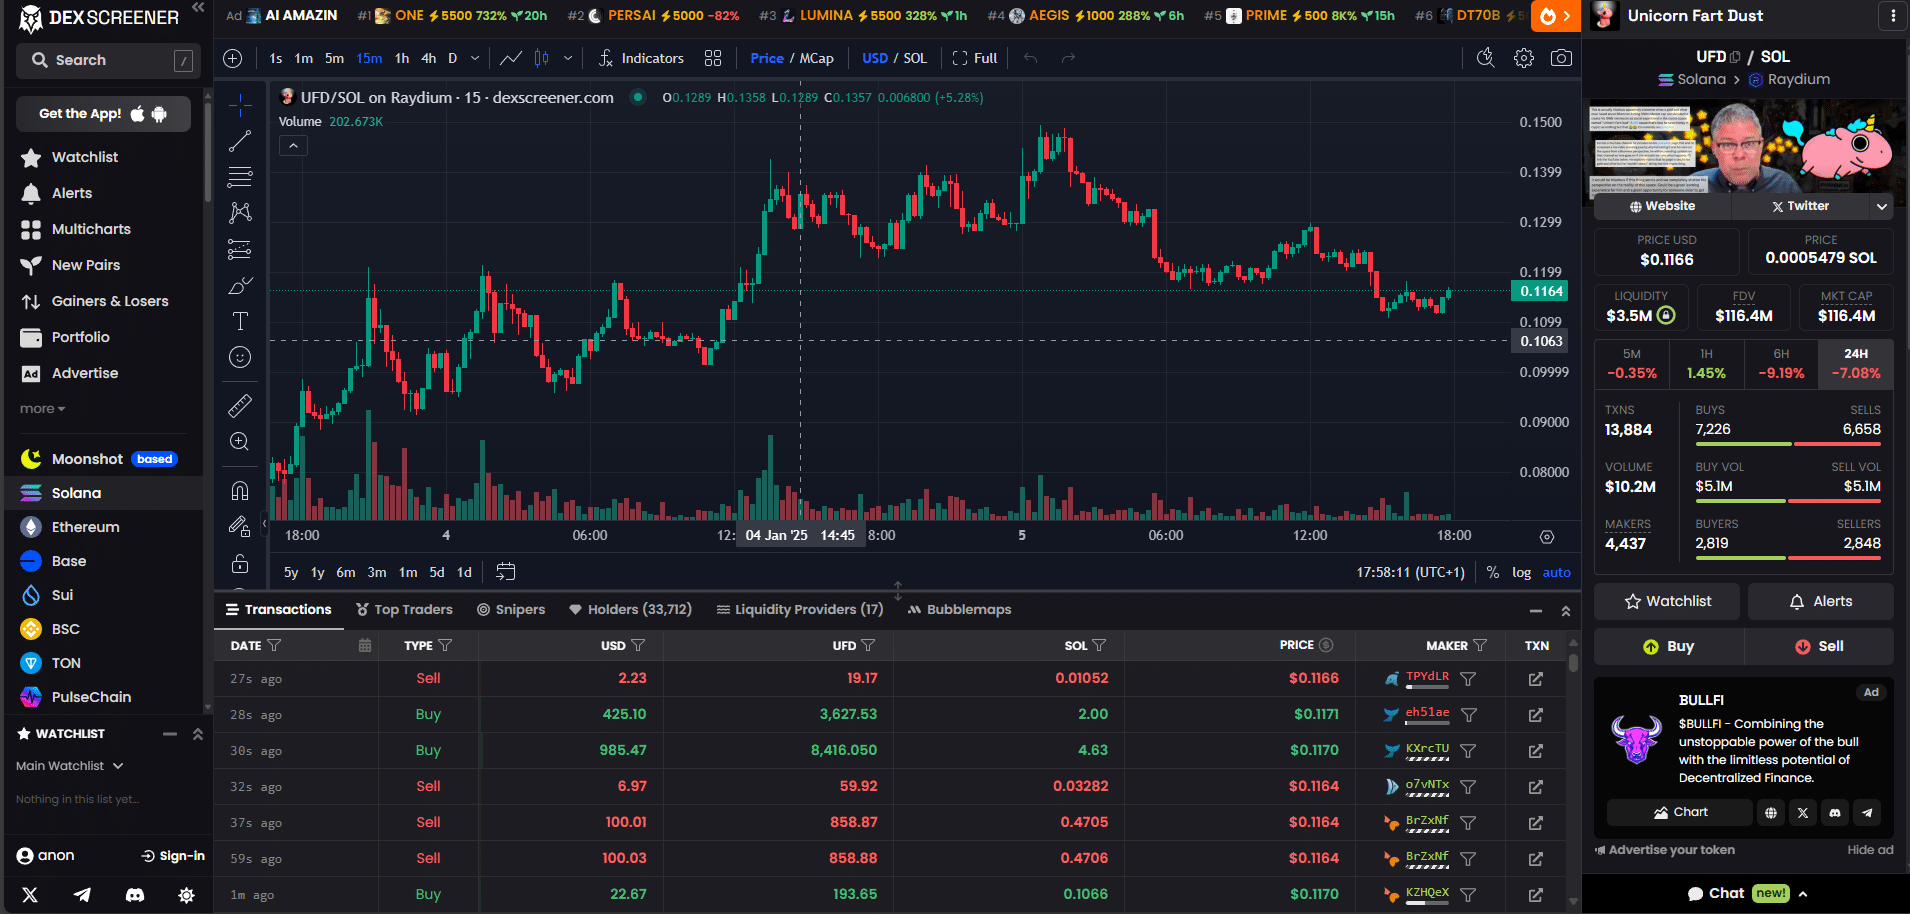Click the green Buy button
The height and width of the screenshot is (914, 1910).
pos(1669,646)
